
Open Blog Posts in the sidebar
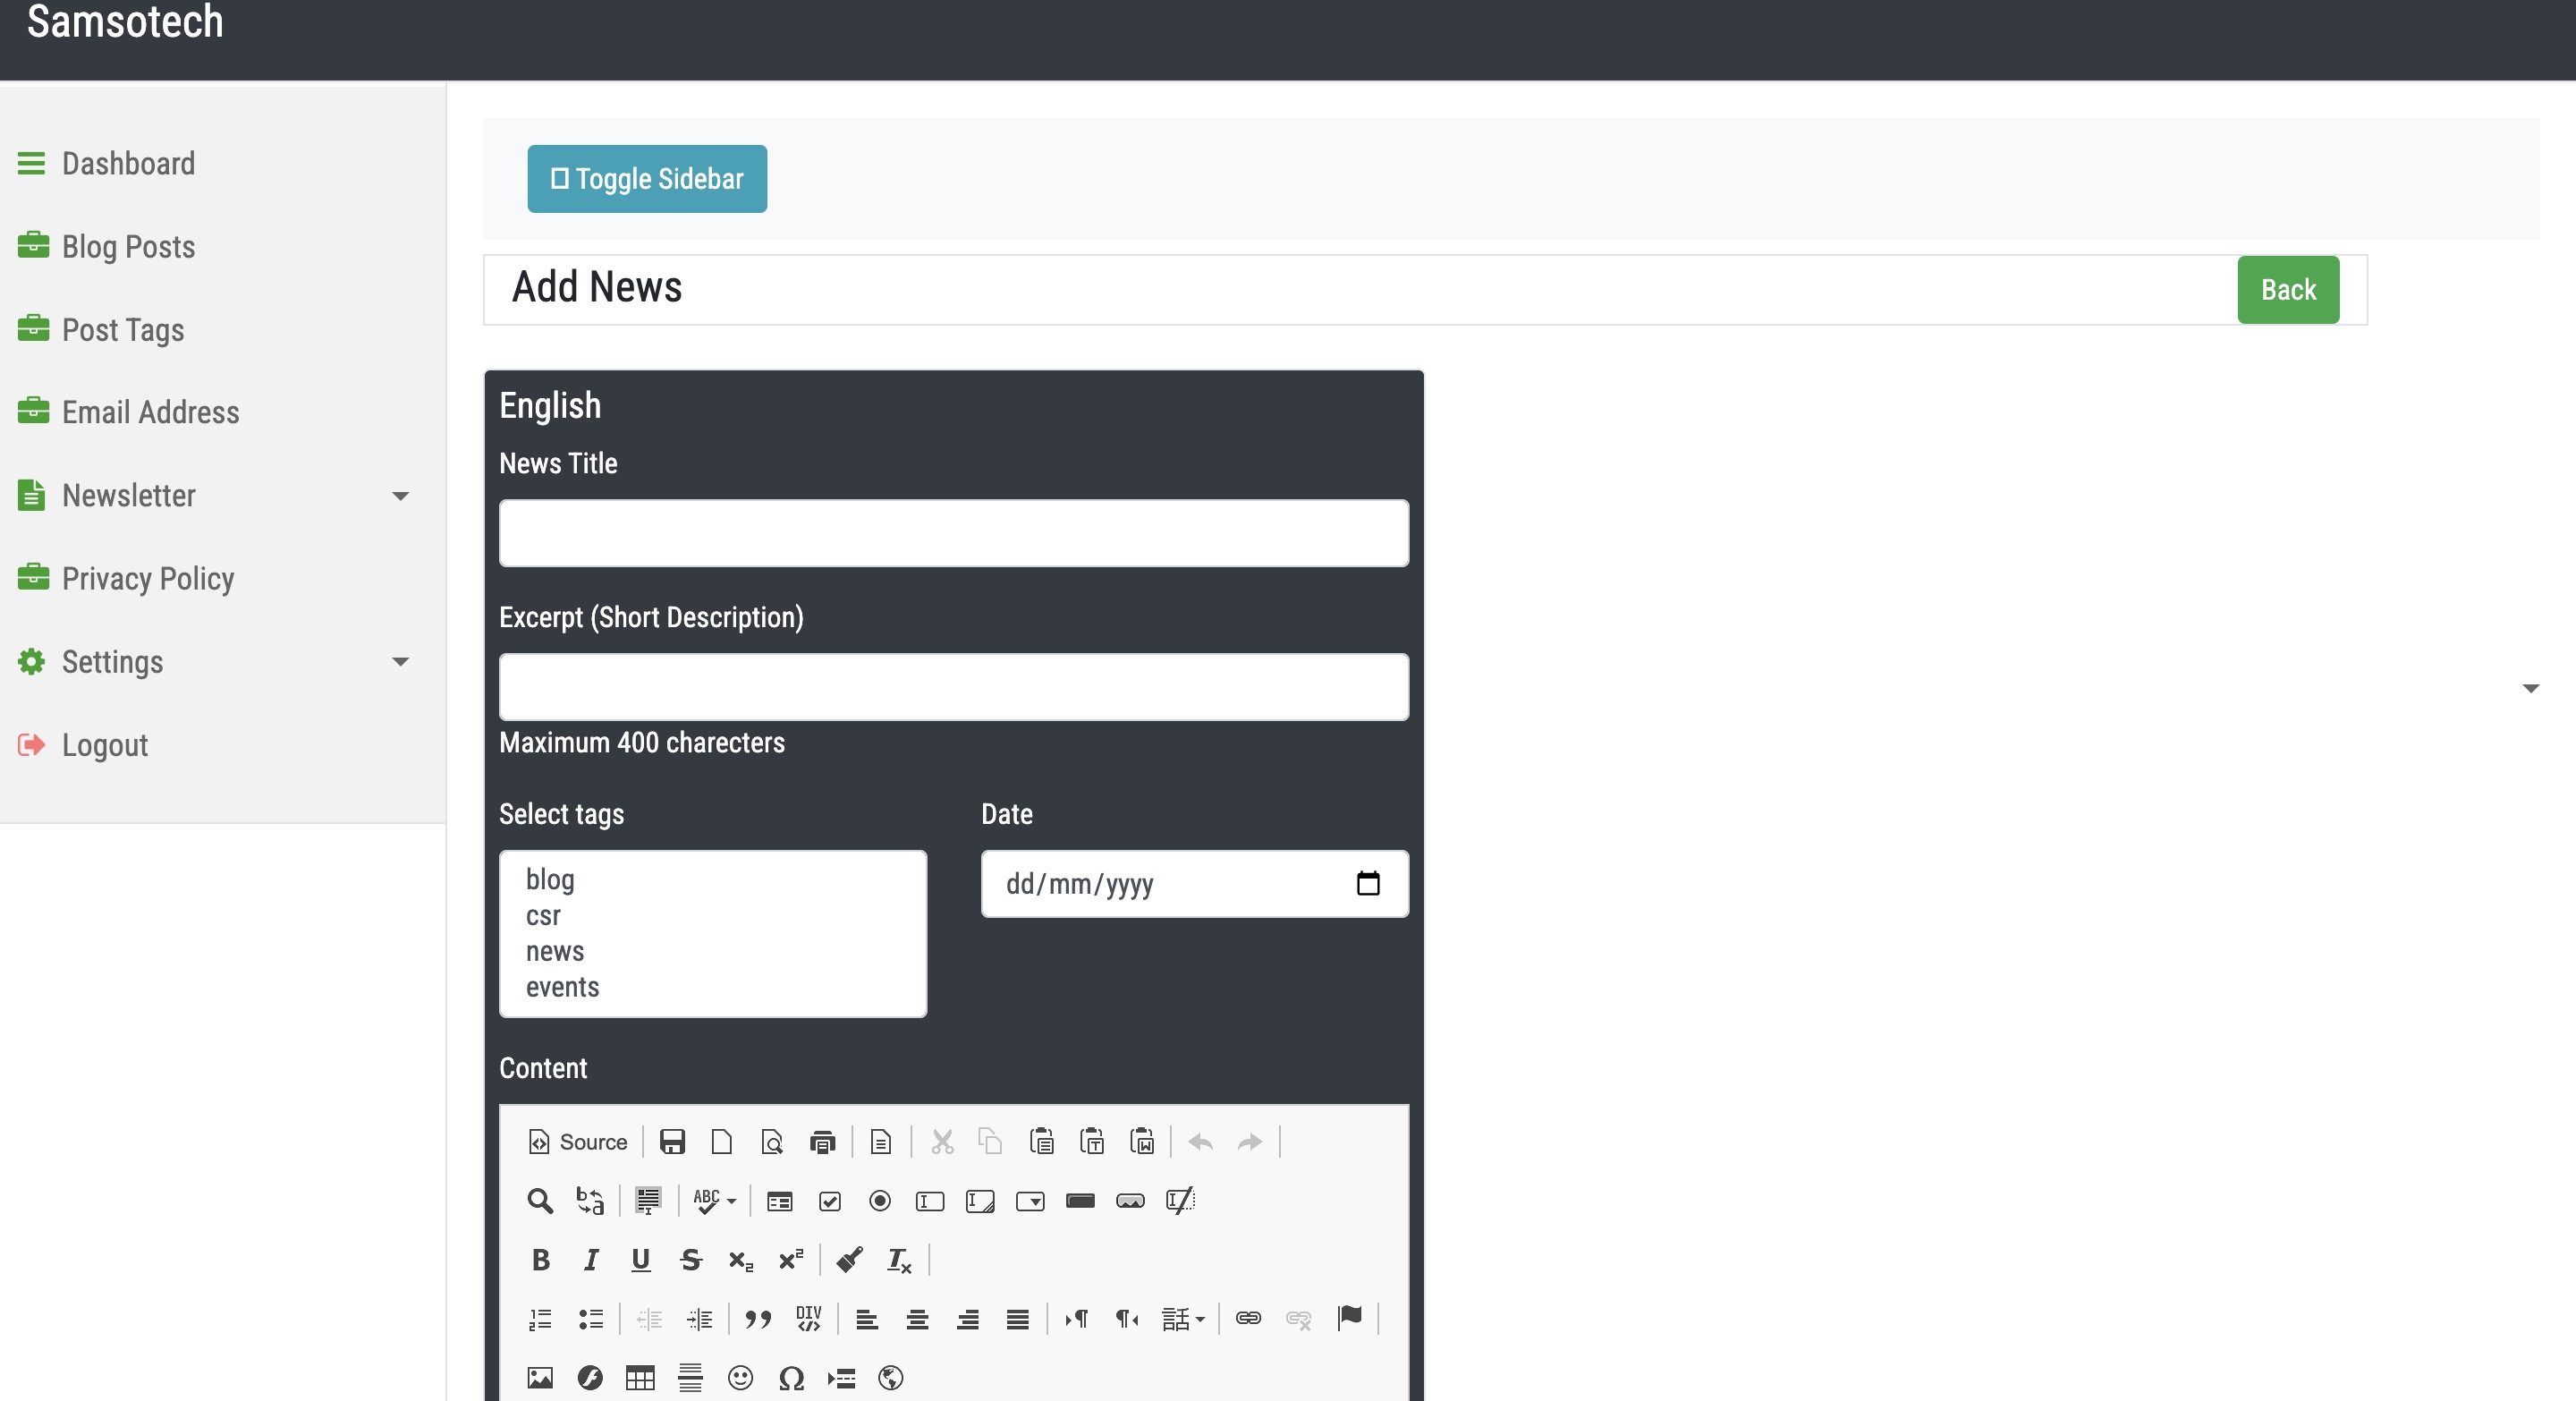128,247
